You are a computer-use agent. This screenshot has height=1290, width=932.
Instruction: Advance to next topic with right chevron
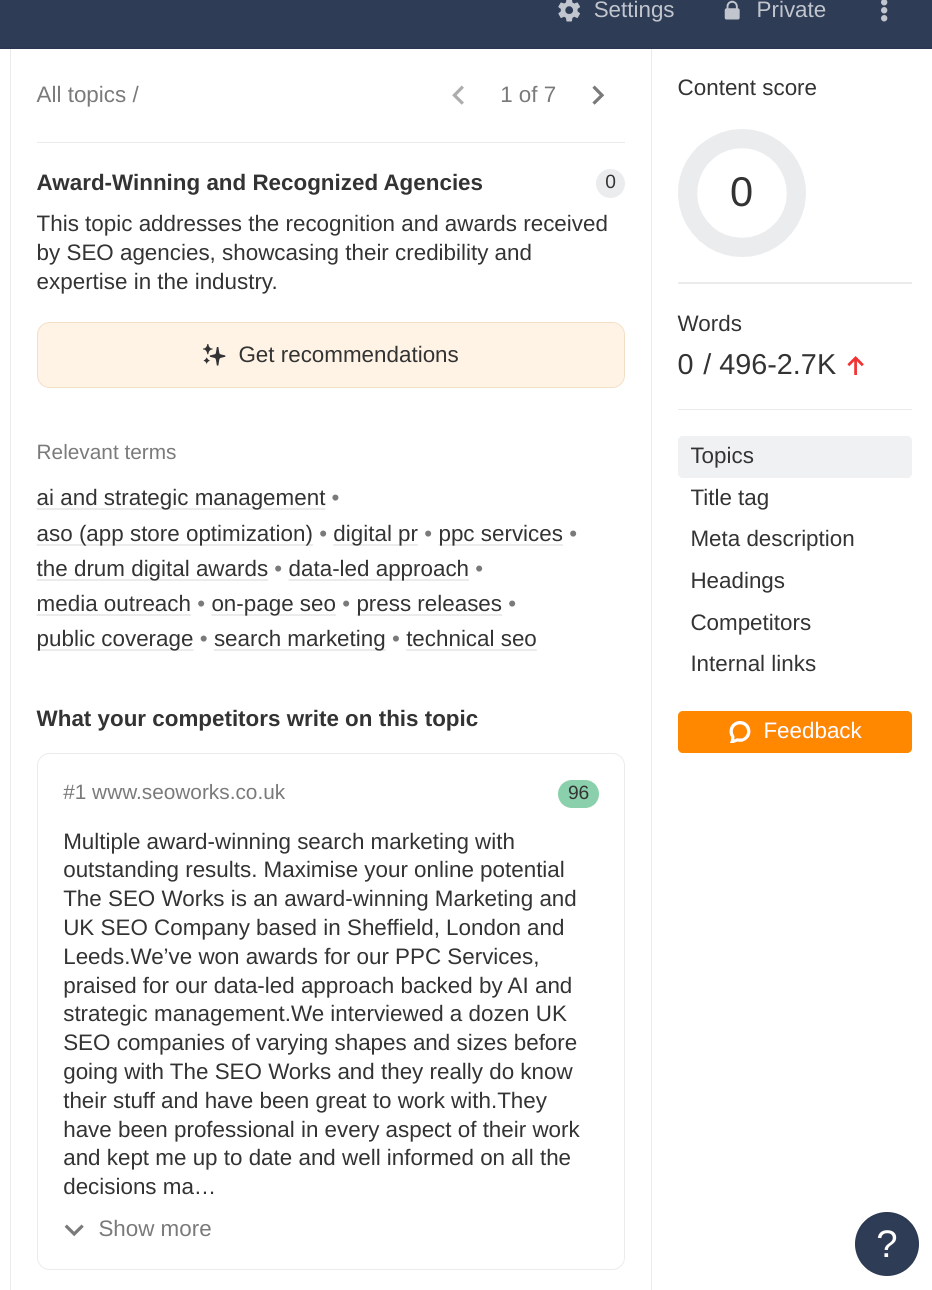[x=597, y=95]
